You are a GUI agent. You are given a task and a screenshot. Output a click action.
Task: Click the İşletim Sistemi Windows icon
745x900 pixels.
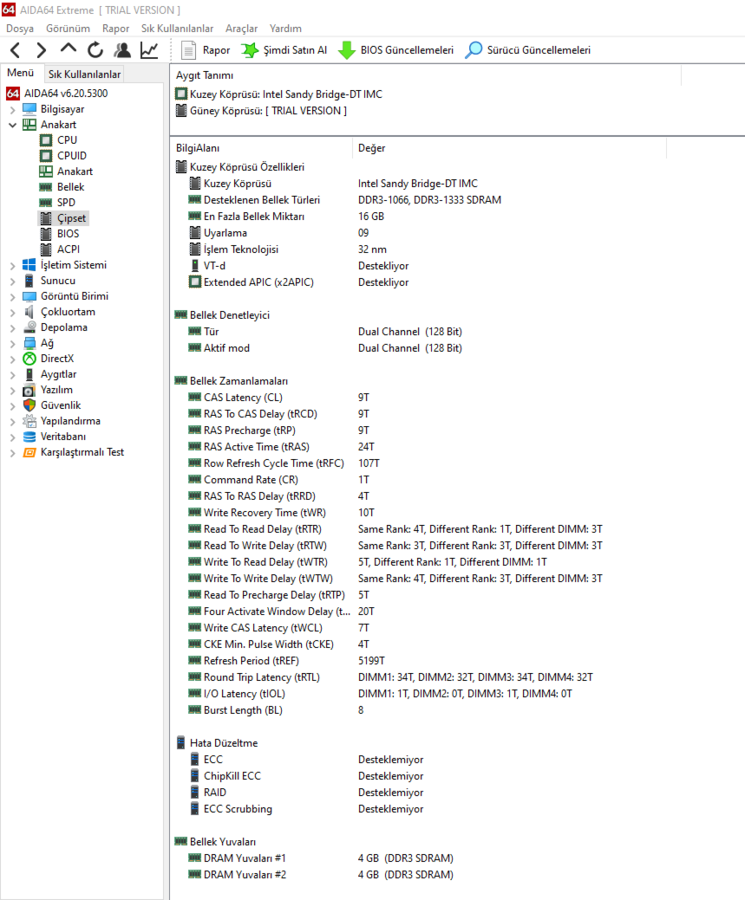click(29, 265)
